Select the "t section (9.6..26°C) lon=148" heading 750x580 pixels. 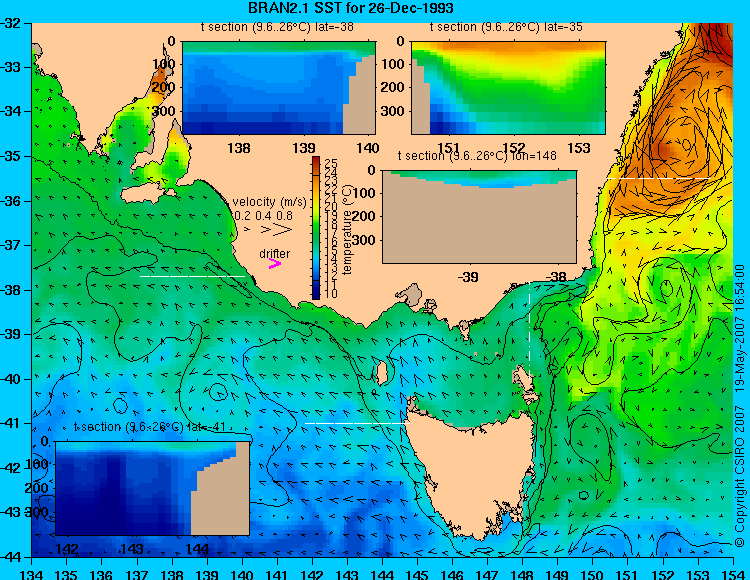[x=477, y=155]
